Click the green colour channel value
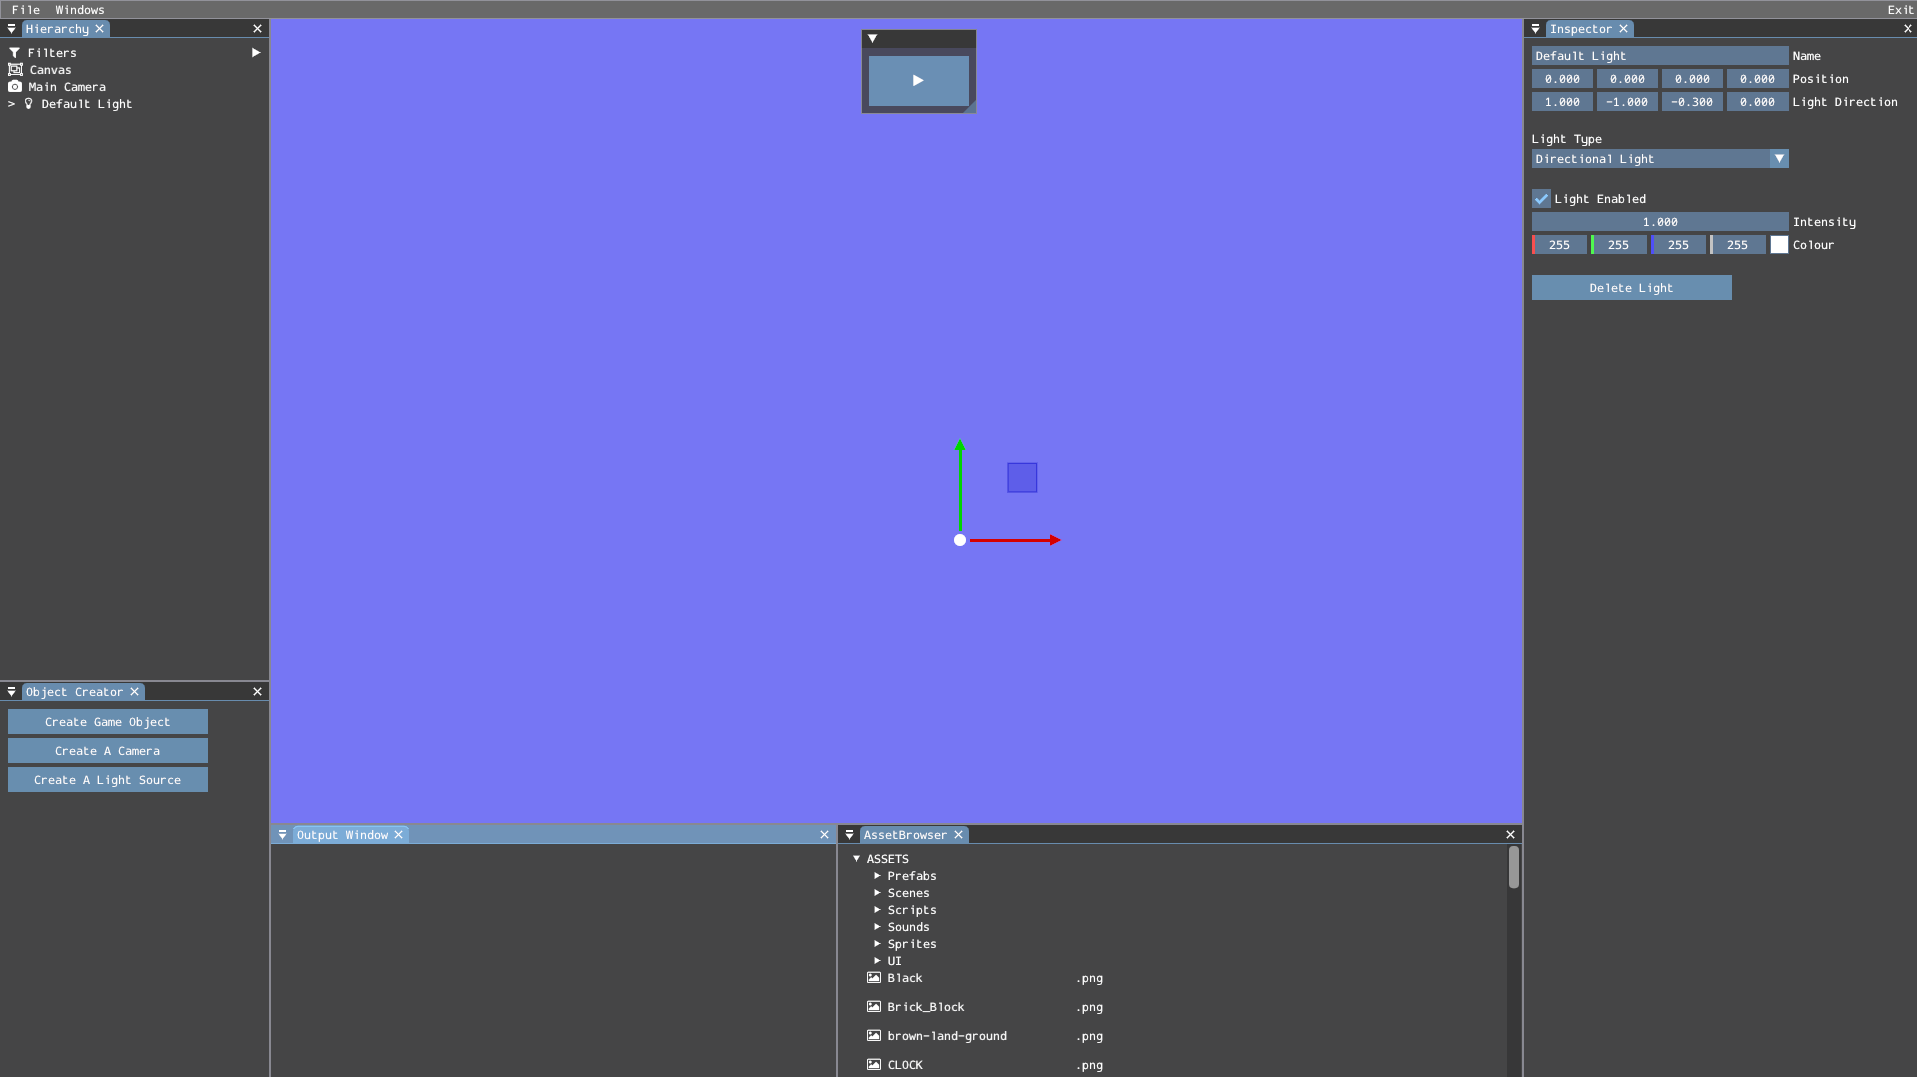 (1618, 244)
